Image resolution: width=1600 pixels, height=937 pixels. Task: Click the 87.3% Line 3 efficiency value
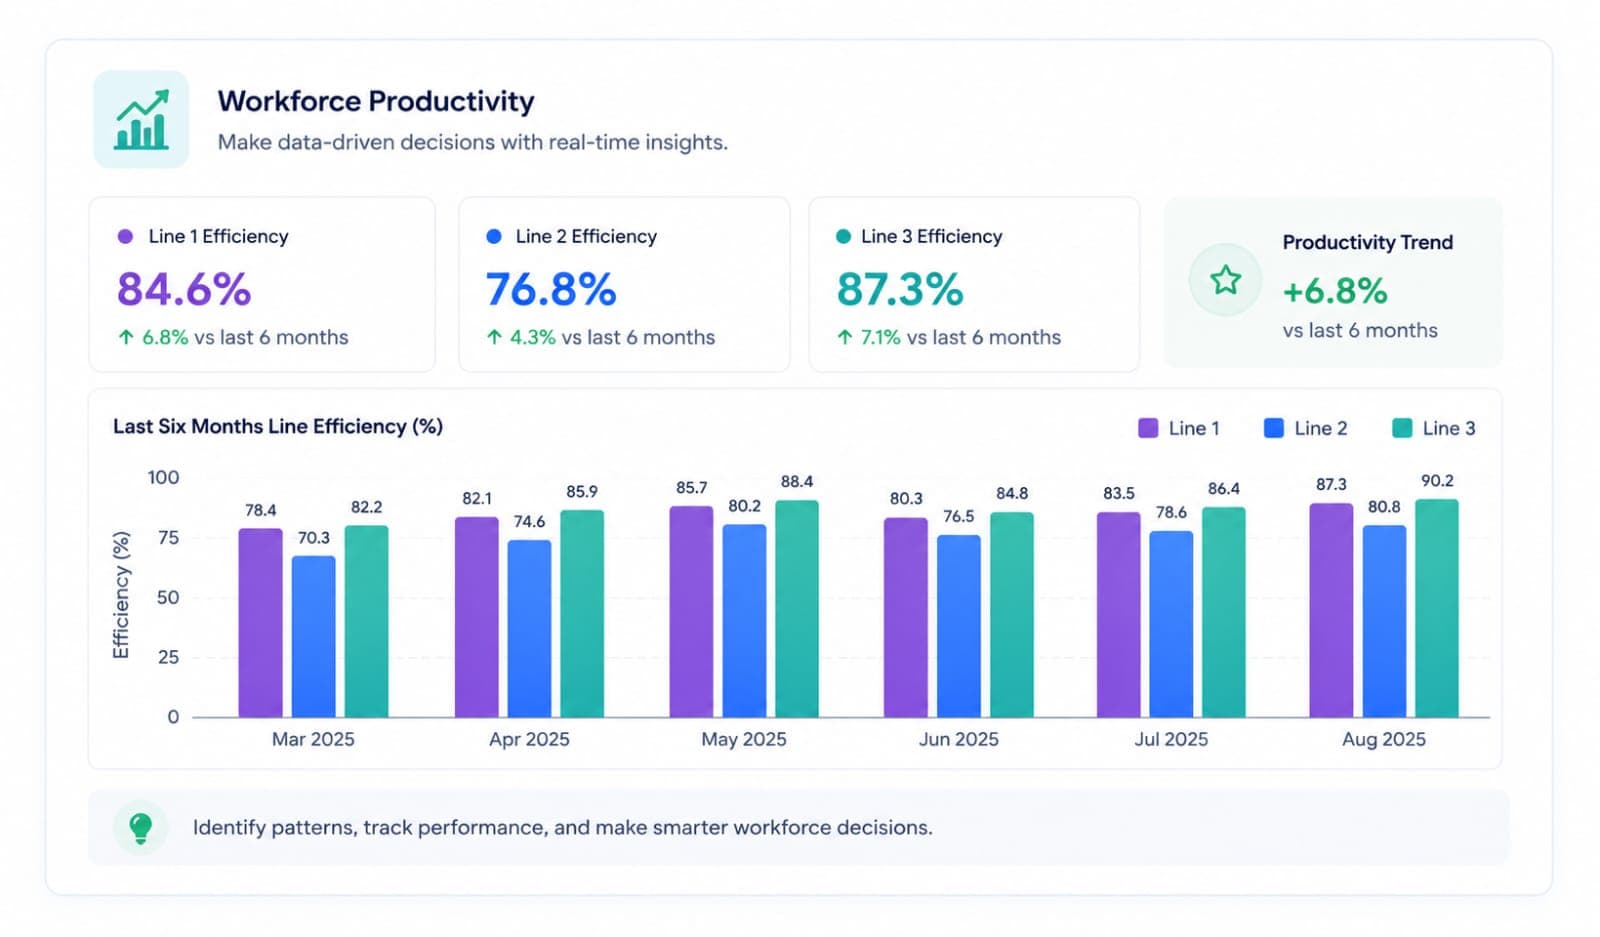tap(900, 289)
